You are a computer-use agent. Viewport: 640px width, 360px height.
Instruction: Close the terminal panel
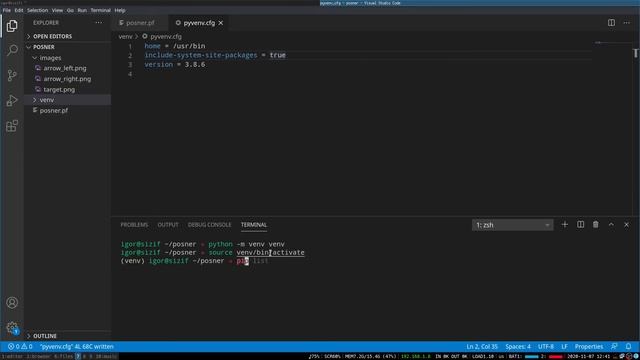[627, 224]
